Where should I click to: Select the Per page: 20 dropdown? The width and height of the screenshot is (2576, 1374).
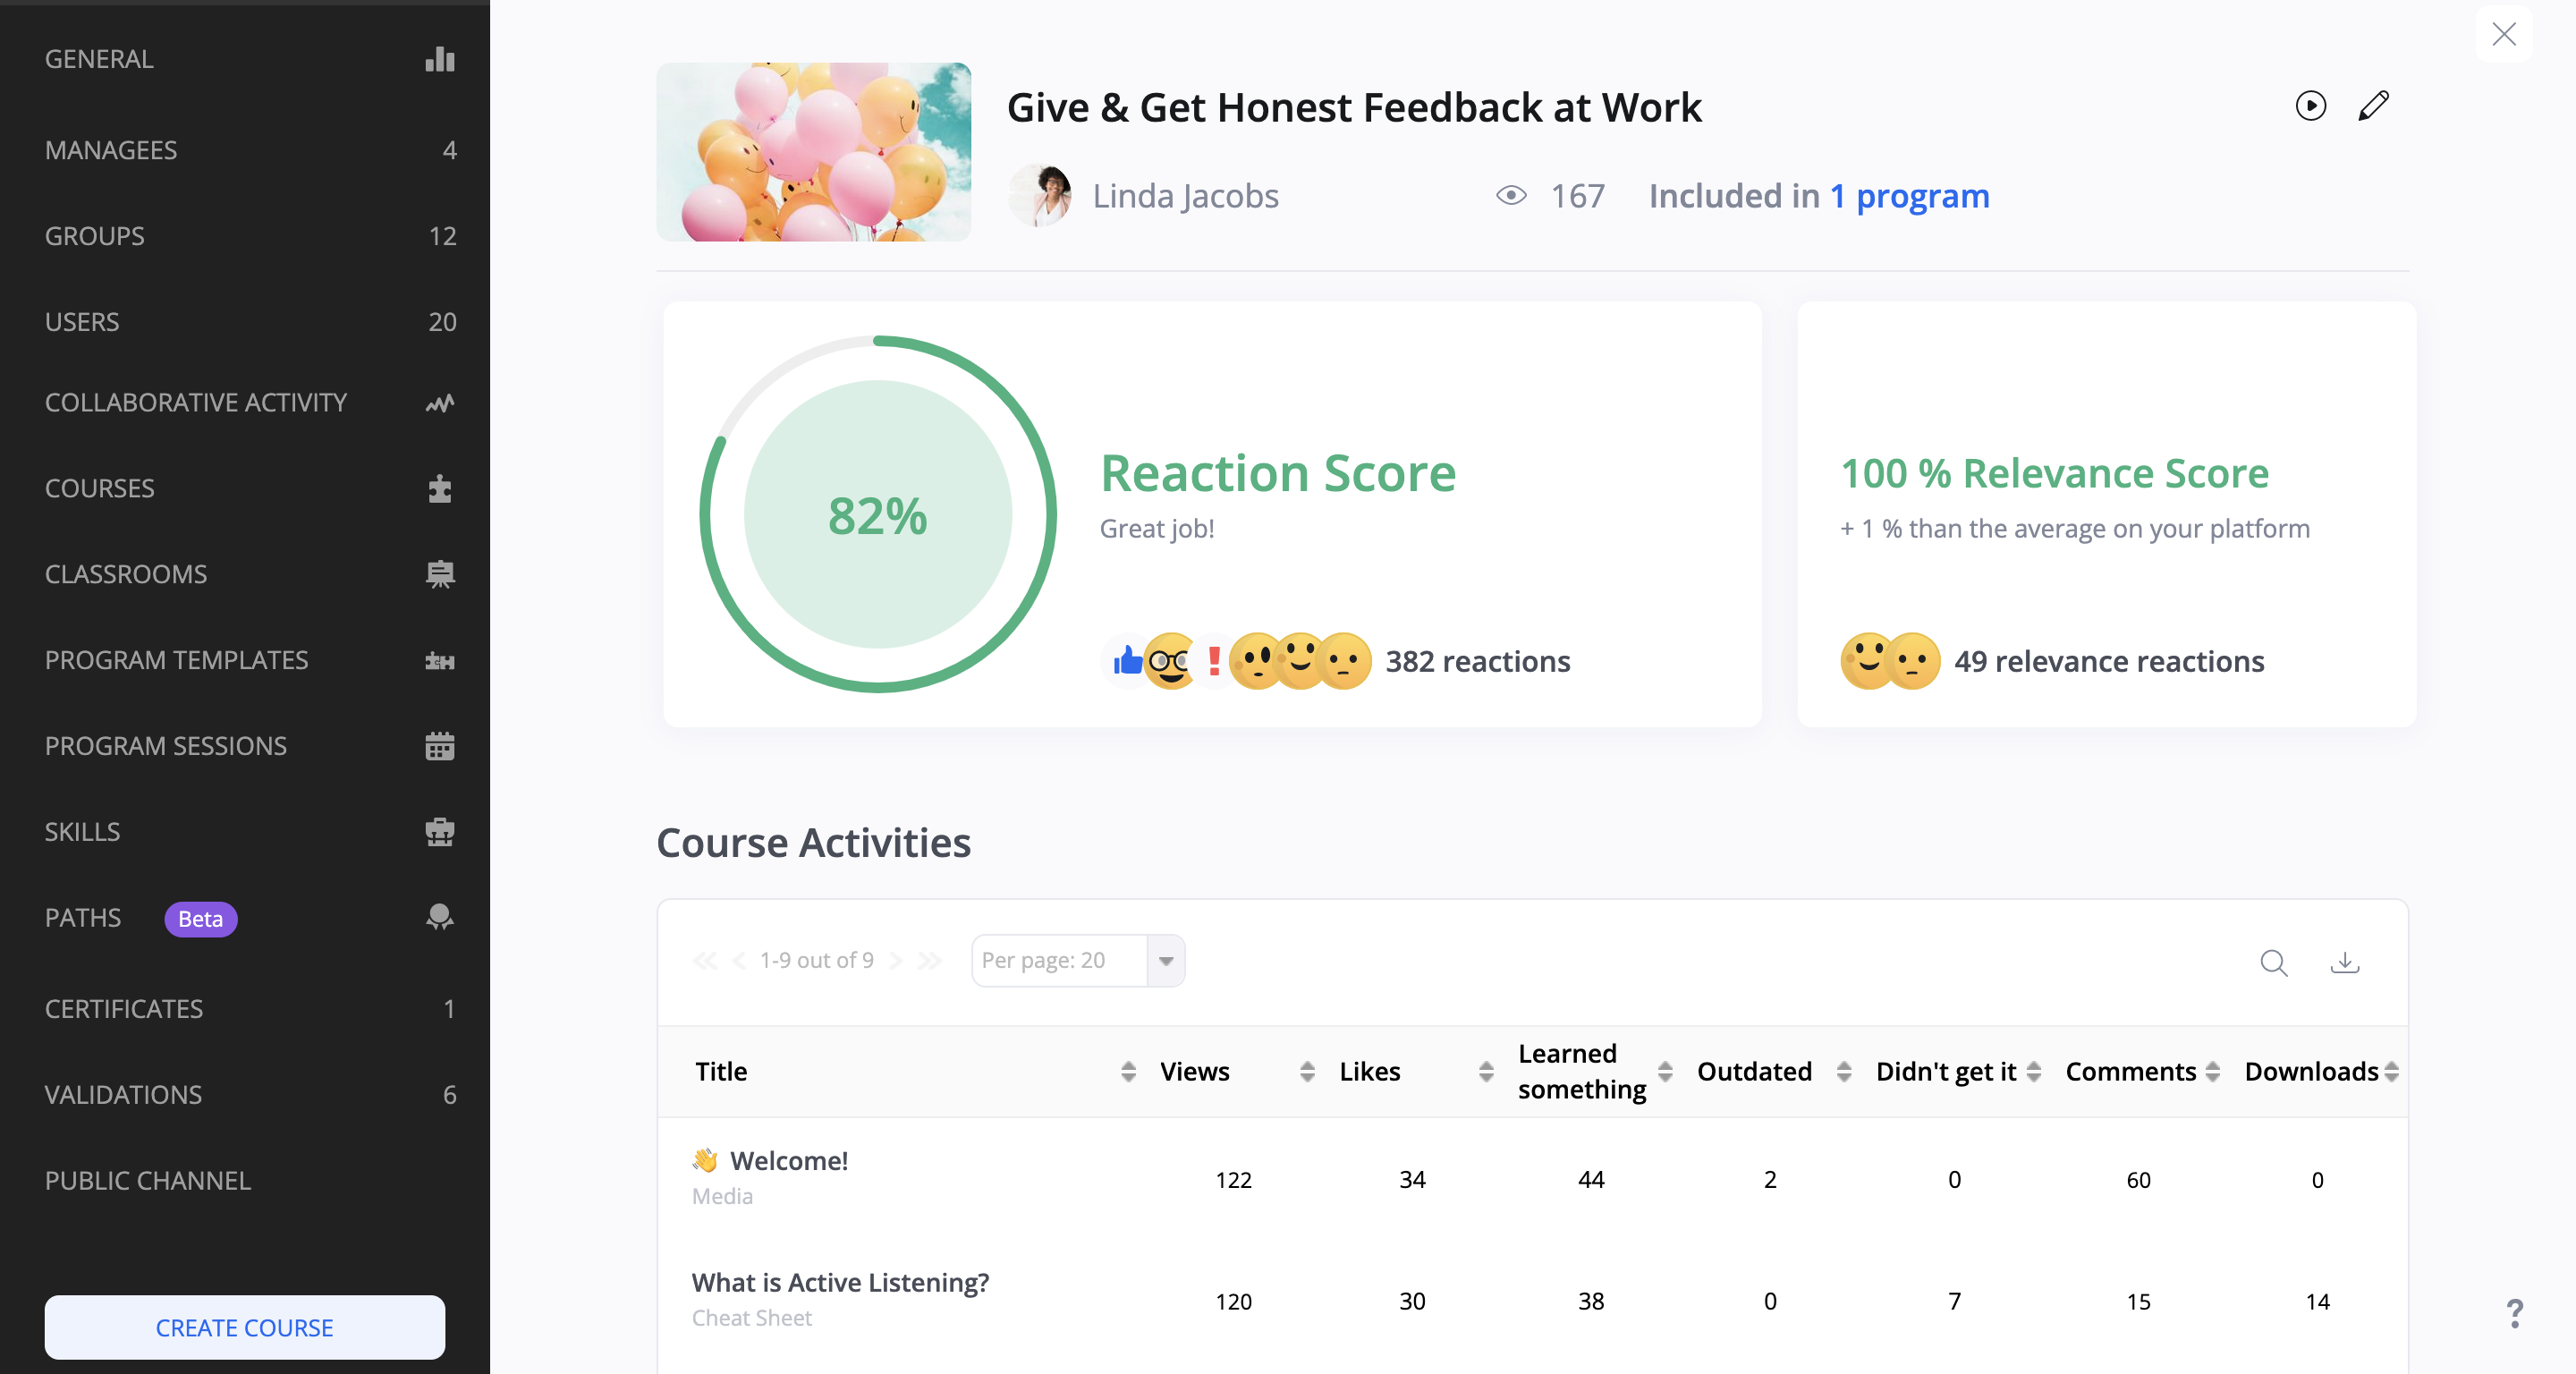click(1080, 958)
